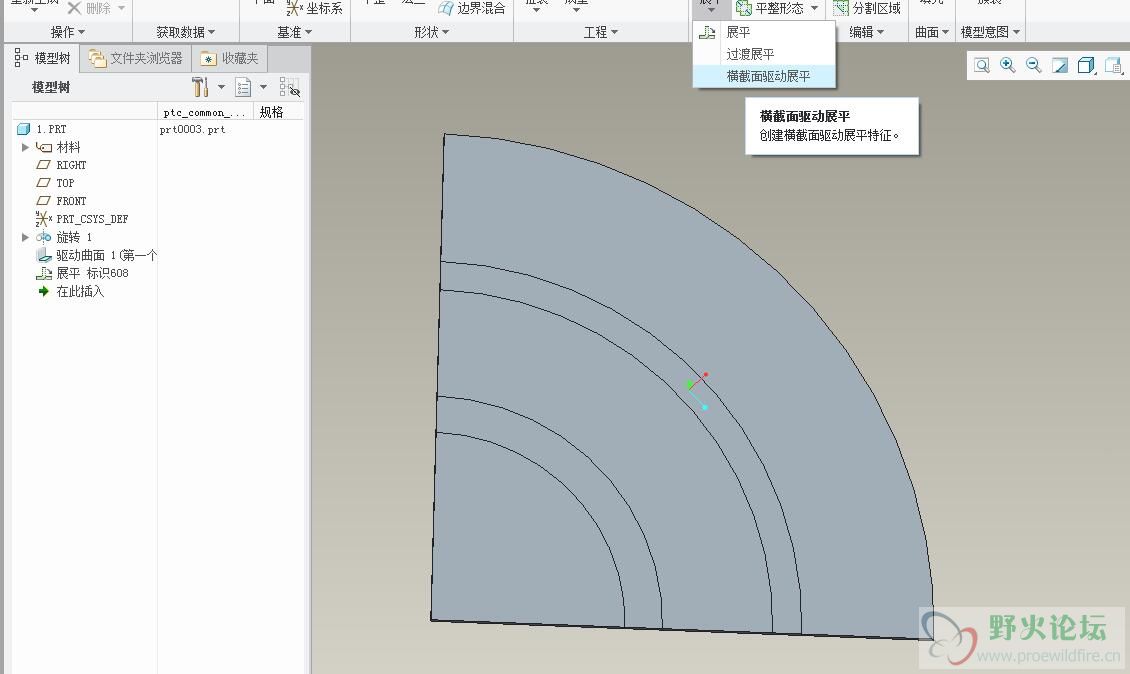Expand the 基准 group dropdown

[x=294, y=32]
